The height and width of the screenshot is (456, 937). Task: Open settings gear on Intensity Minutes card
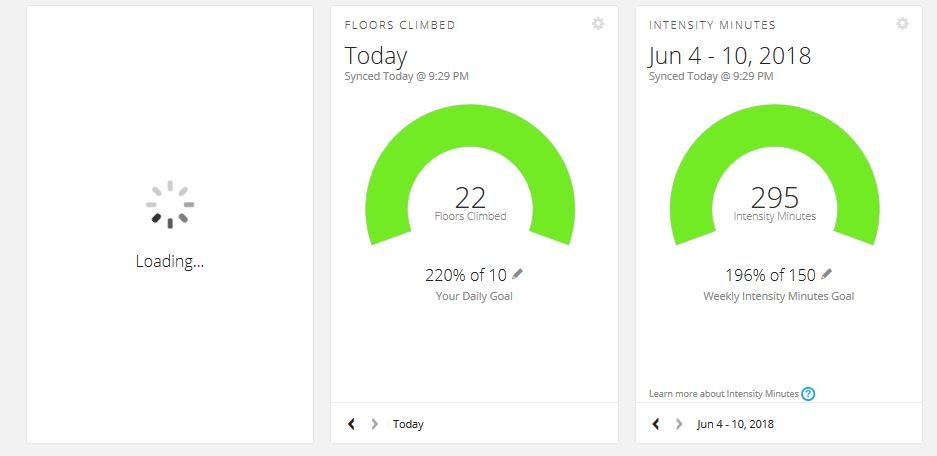902,24
